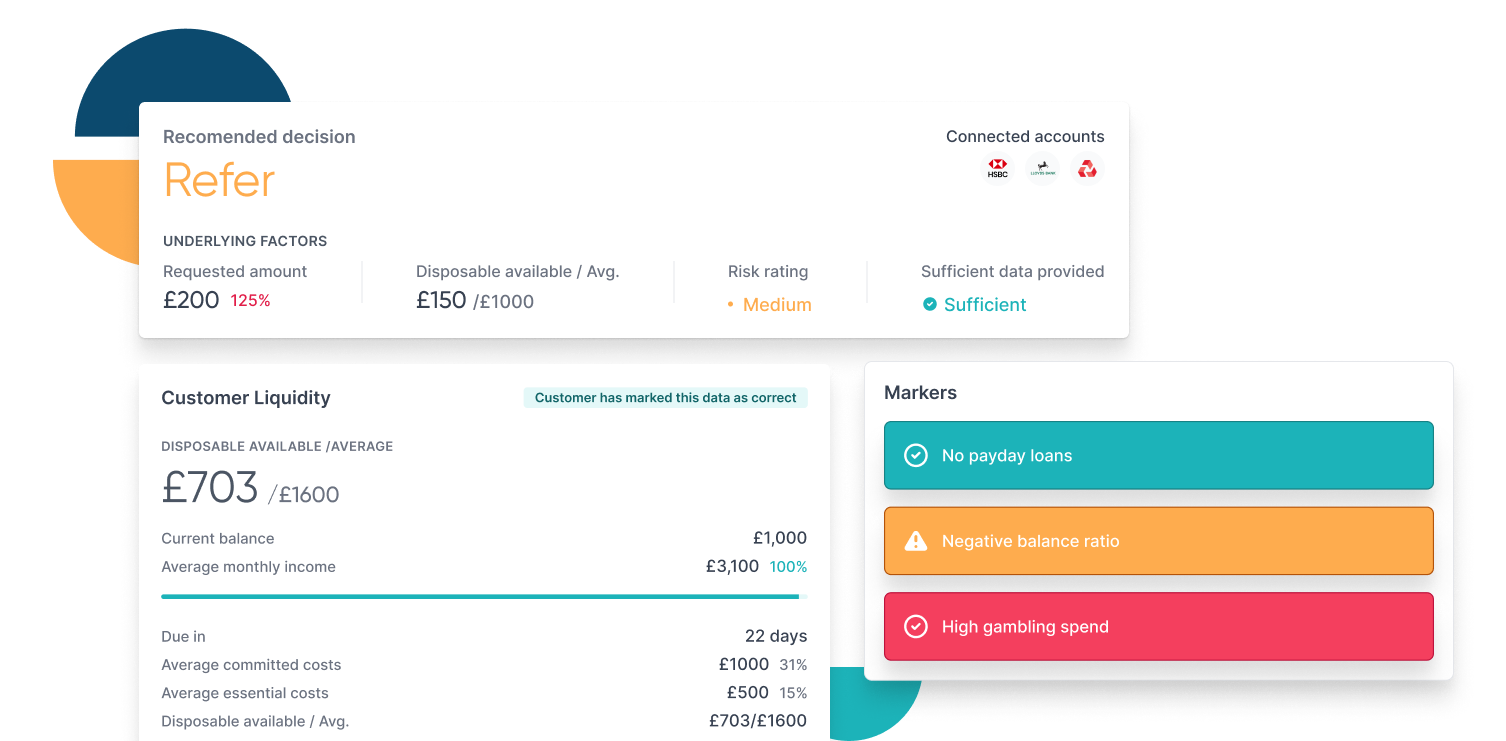Screen dimensions: 1506x741
Task: Select the Negative balance ratio marker
Action: pyautogui.click(x=1158, y=541)
